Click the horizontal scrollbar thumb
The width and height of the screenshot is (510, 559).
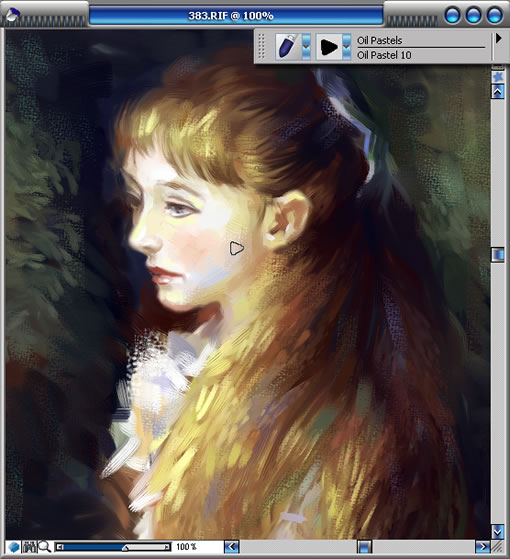point(365,547)
